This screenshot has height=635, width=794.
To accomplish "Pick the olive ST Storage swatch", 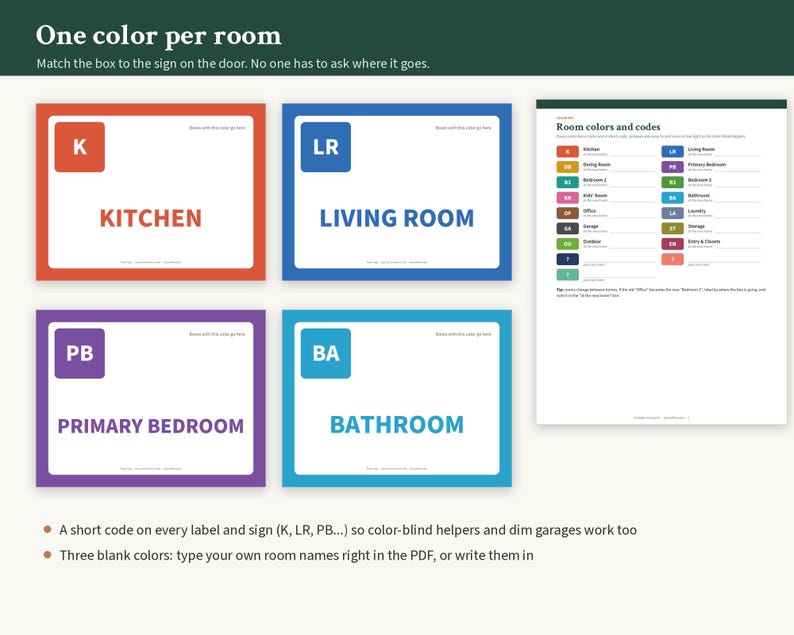I will pos(672,228).
